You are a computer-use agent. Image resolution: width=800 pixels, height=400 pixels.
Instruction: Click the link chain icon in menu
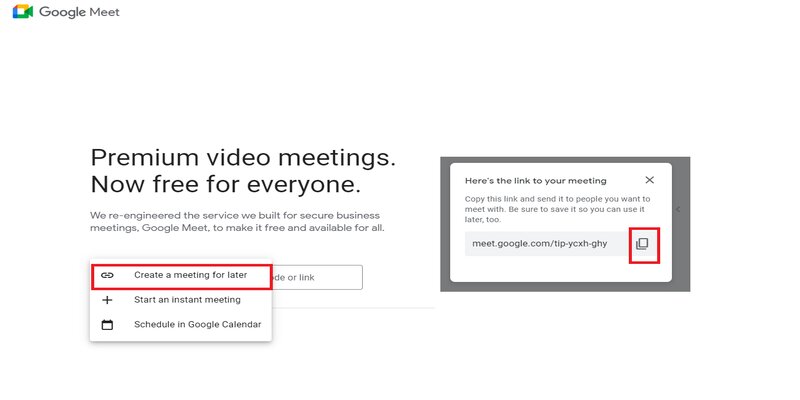point(107,276)
